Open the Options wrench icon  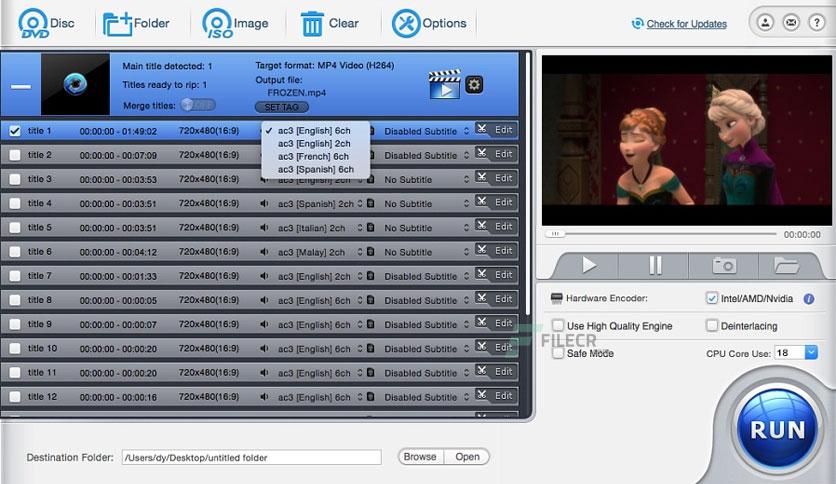pyautogui.click(x=406, y=23)
